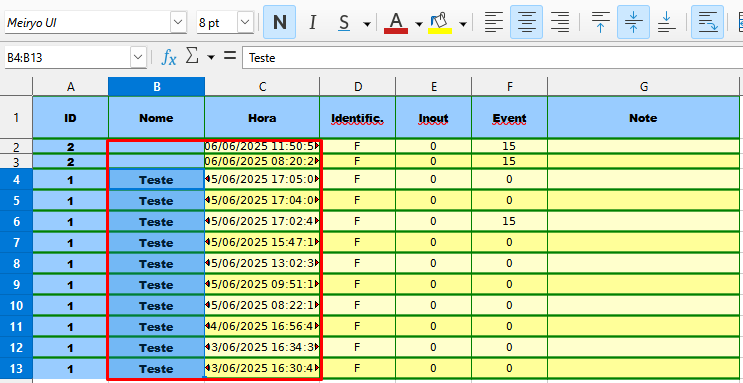The image size is (743, 383).
Task: Open the Function Wizard
Action: 169,57
